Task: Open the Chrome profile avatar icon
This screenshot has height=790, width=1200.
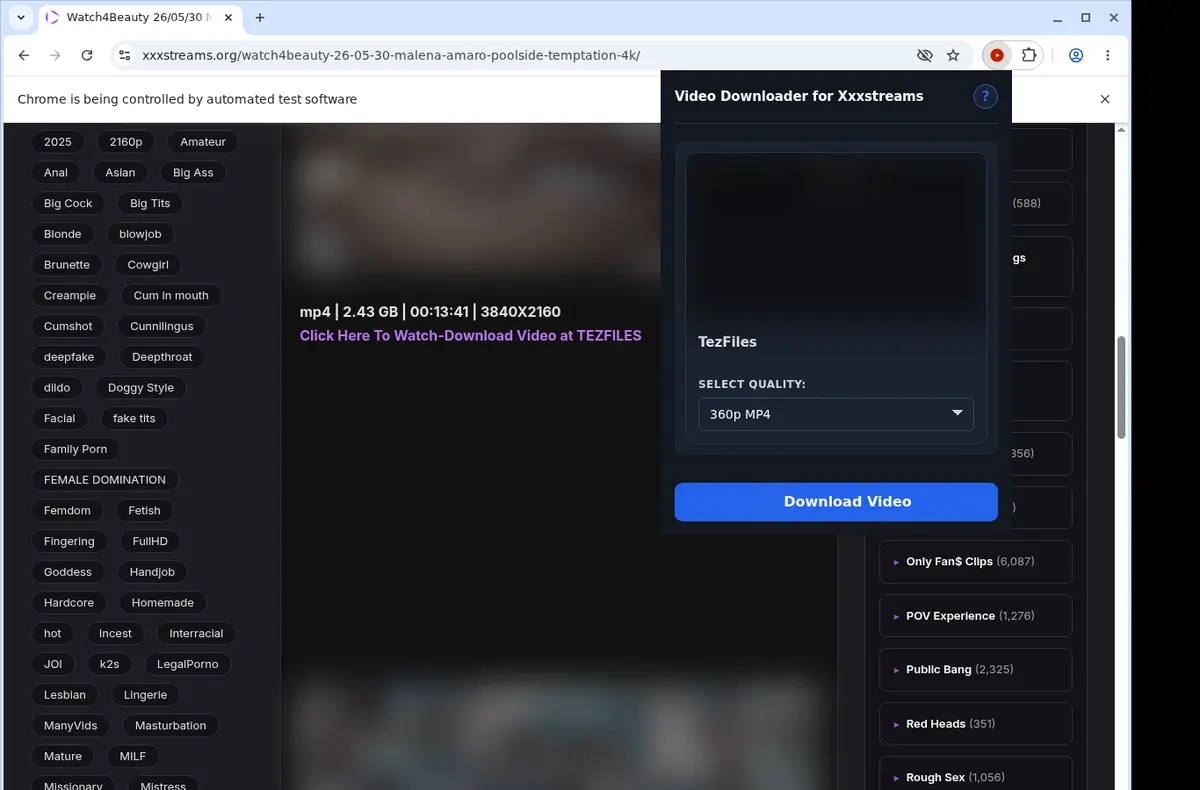Action: [x=1076, y=56]
